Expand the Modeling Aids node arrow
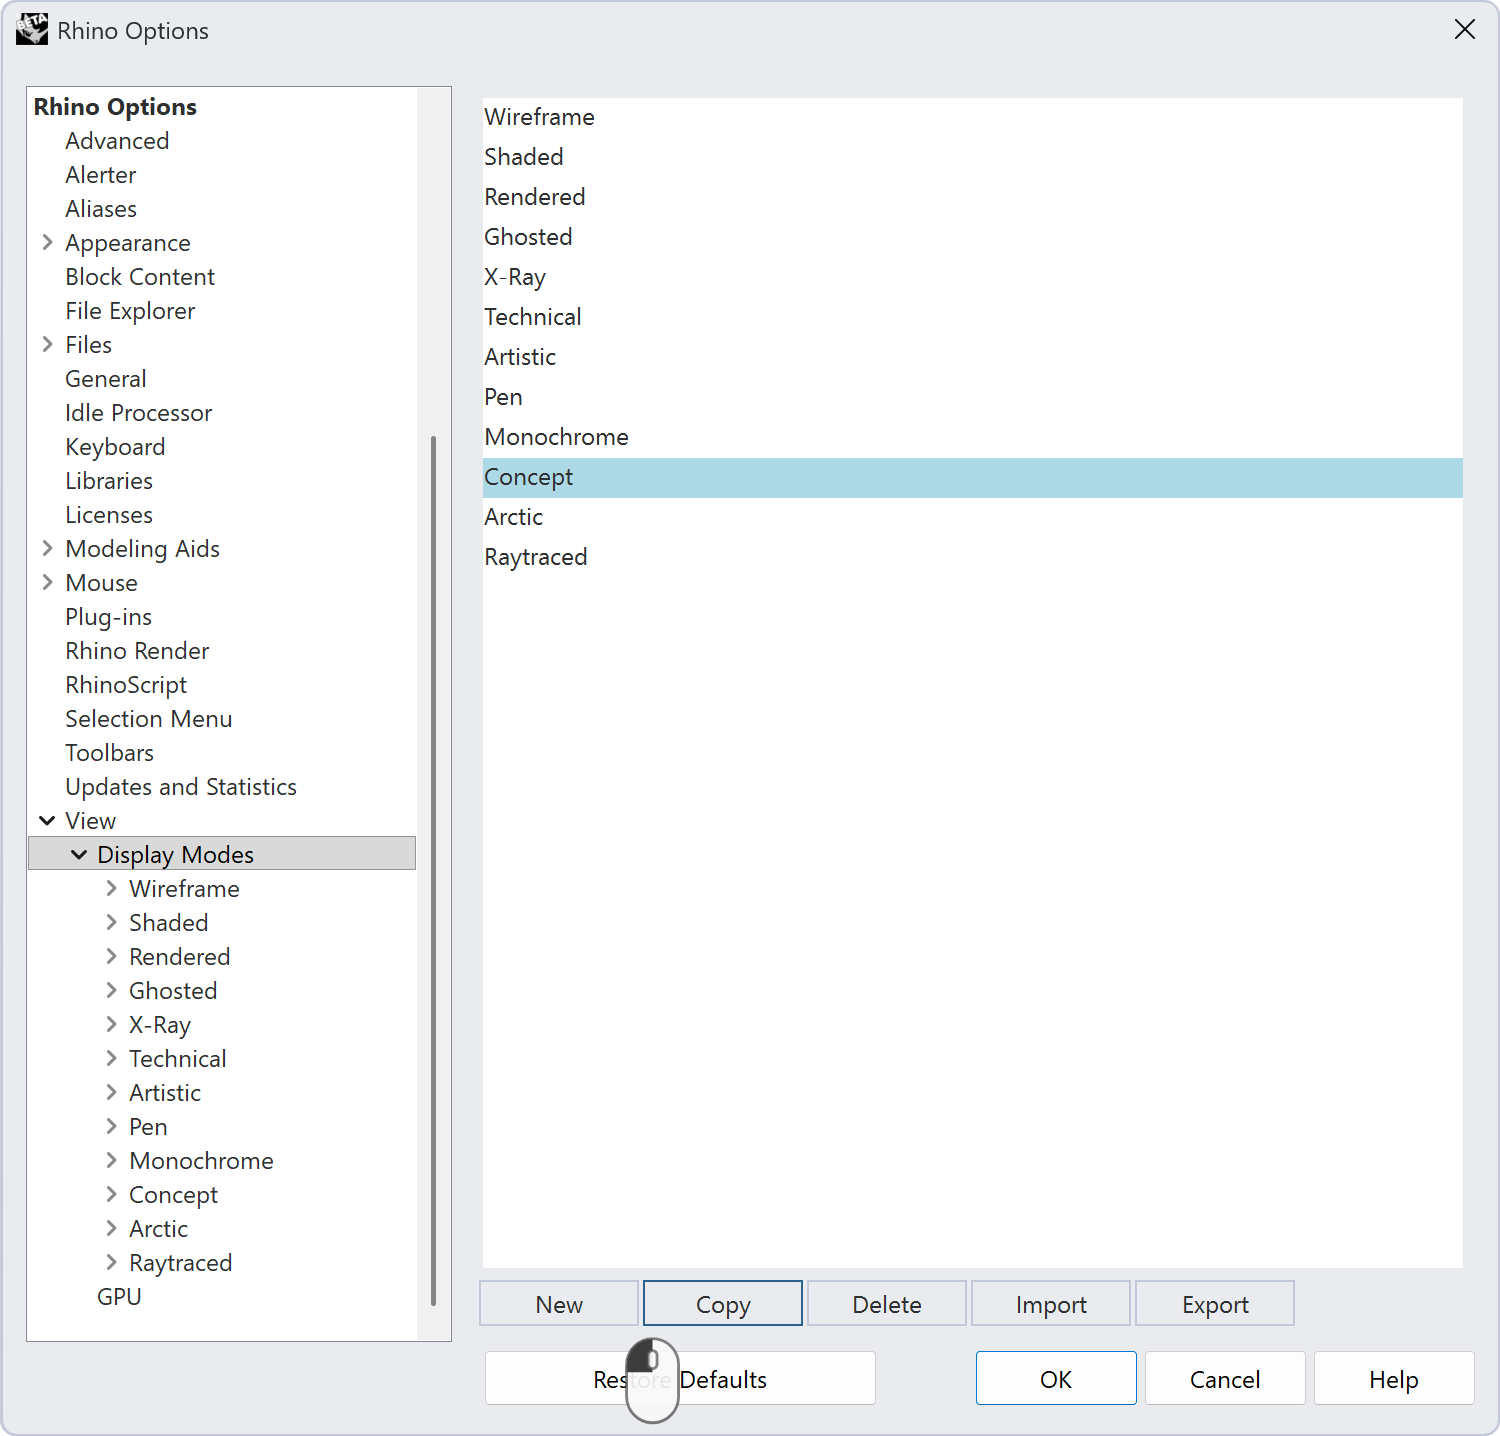Viewport: 1500px width, 1436px height. [x=47, y=549]
